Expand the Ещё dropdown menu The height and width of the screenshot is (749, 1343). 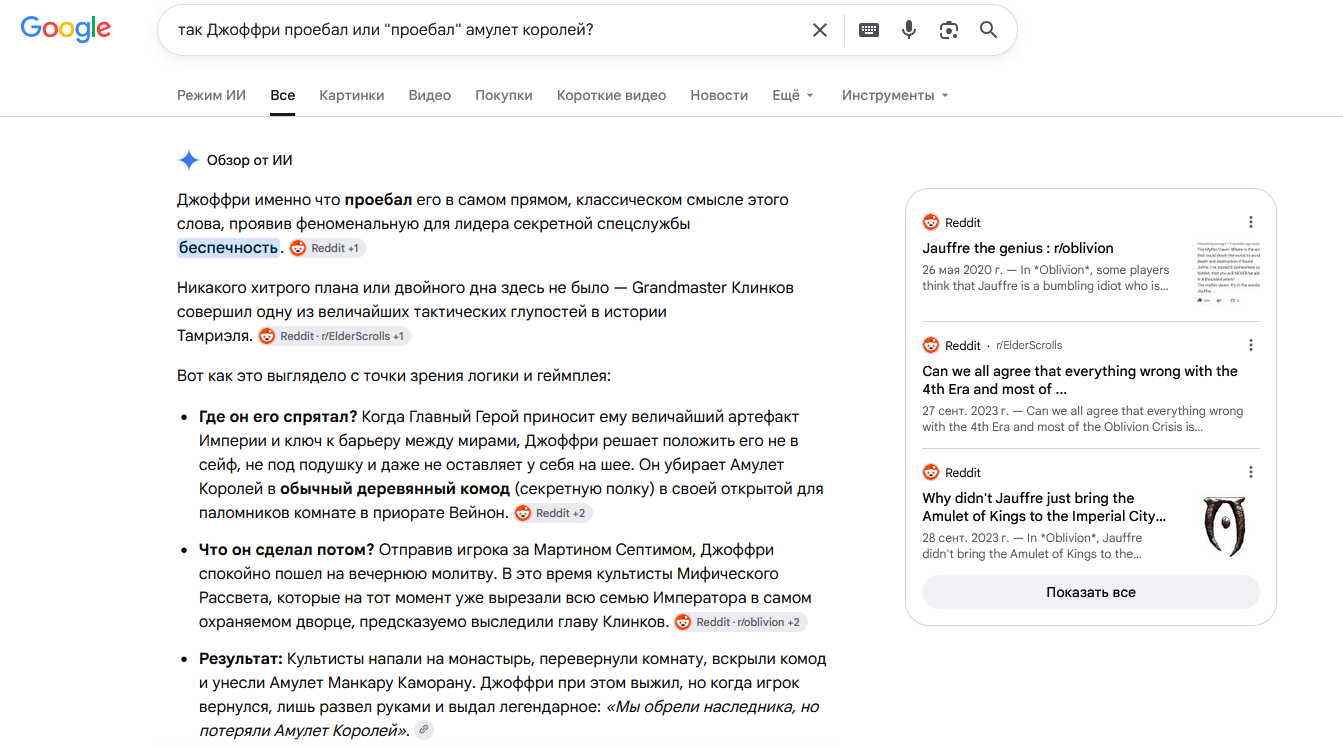[793, 95]
